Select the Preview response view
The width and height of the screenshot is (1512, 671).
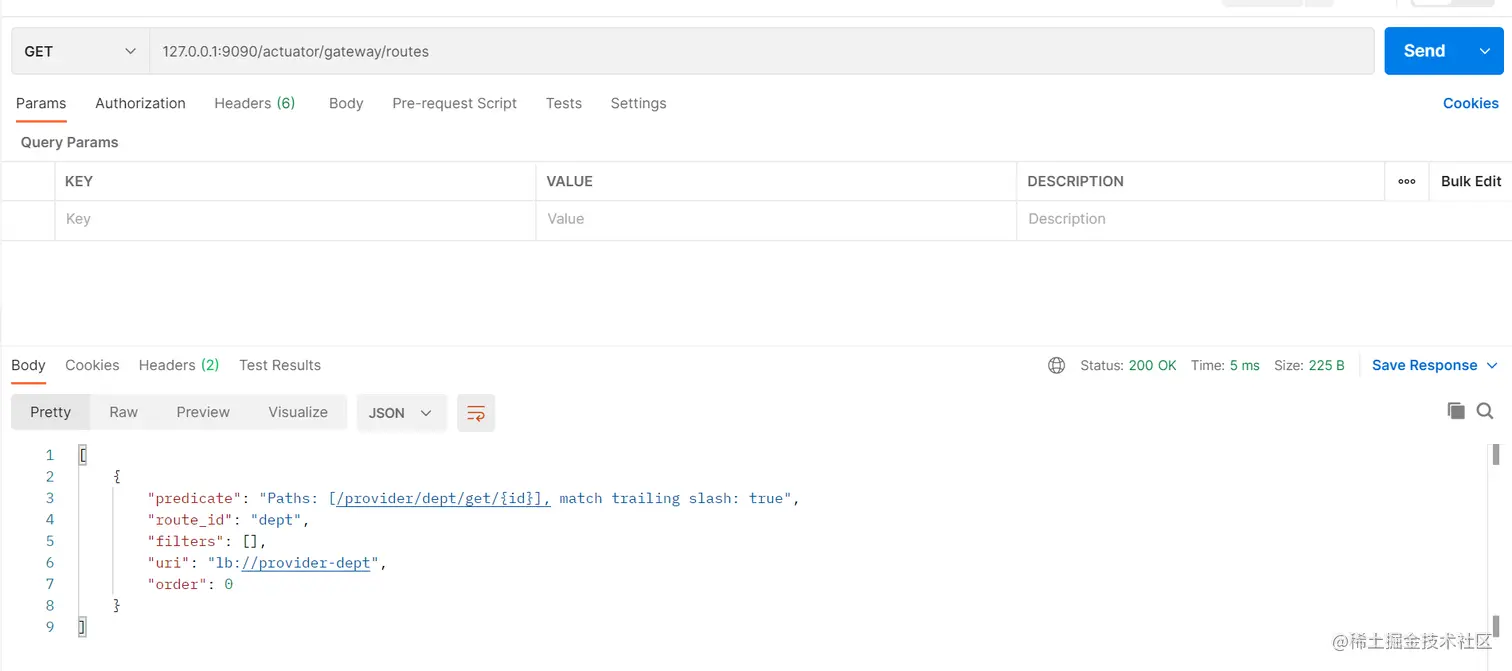coord(203,412)
